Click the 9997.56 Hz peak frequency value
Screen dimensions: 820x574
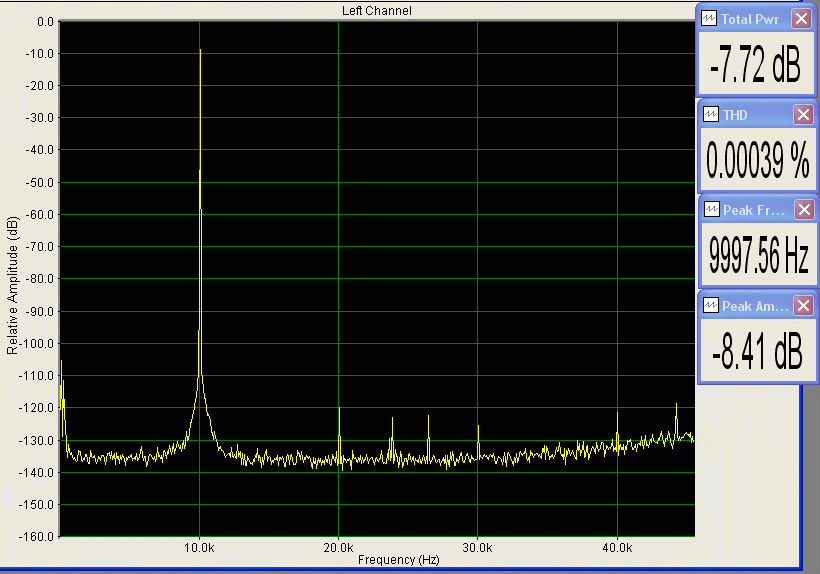point(758,255)
